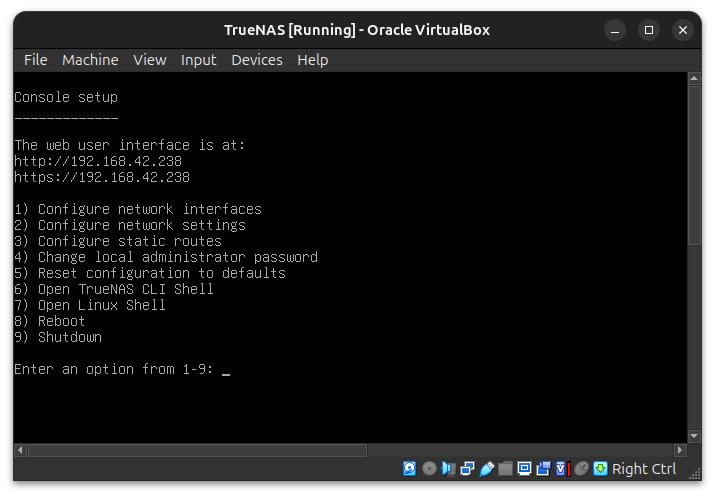Viewport: 715px width, 497px height.
Task: Click the network adapter status icon
Action: [x=467, y=469]
